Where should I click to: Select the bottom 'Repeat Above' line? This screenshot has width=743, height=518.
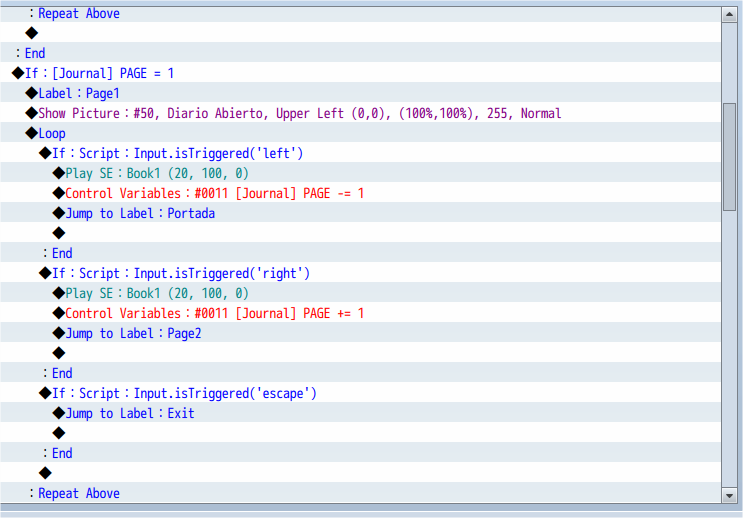(x=360, y=493)
